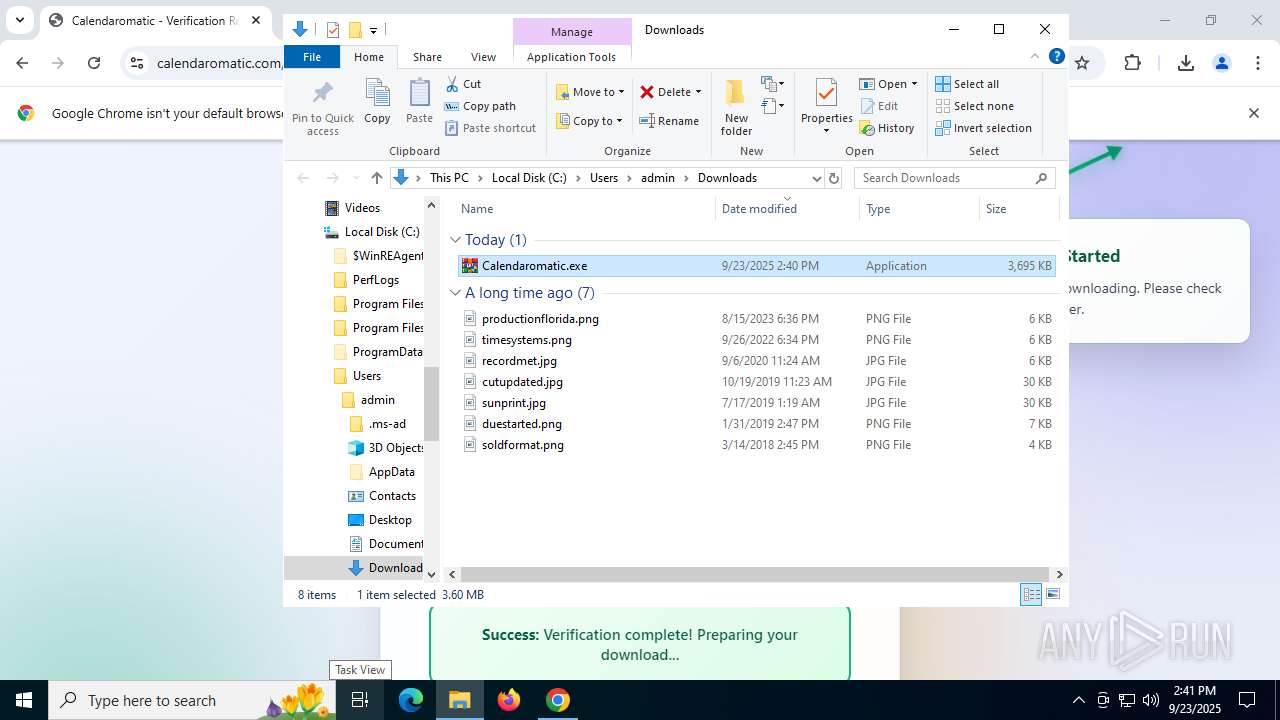Click the Paste ribbon icon
This screenshot has height=720, width=1280.
pyautogui.click(x=419, y=102)
